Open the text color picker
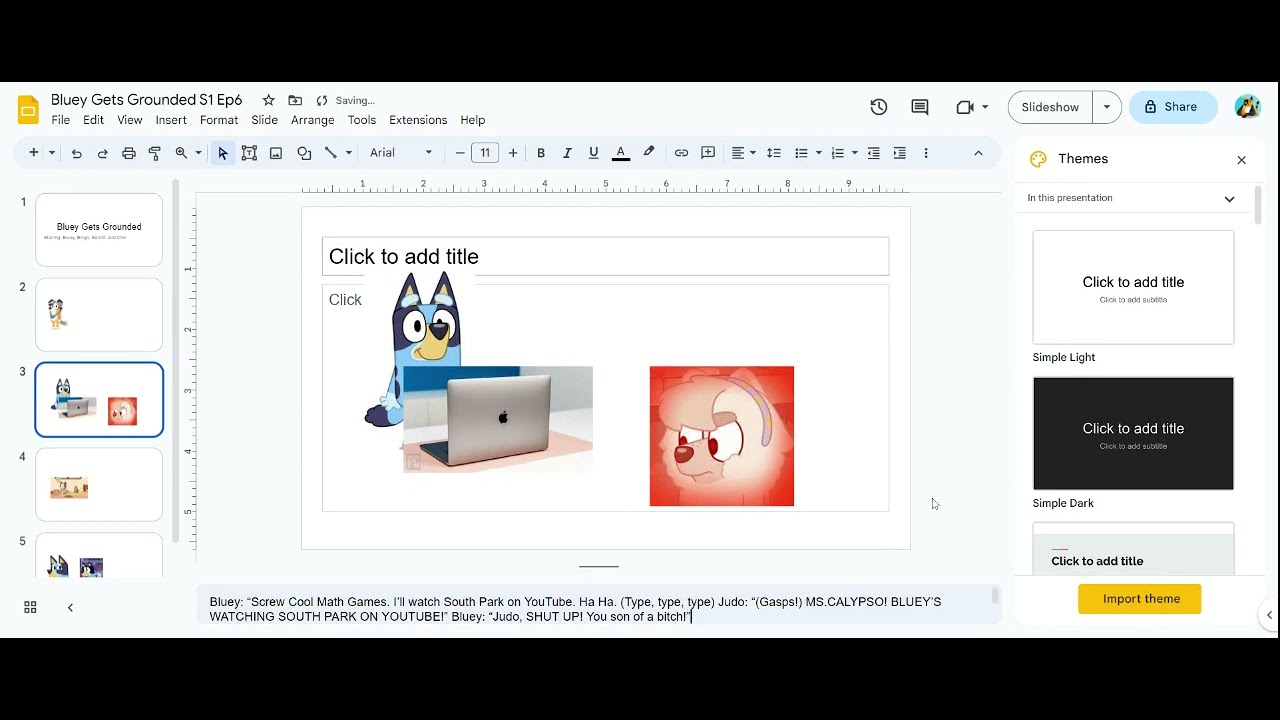 (621, 153)
